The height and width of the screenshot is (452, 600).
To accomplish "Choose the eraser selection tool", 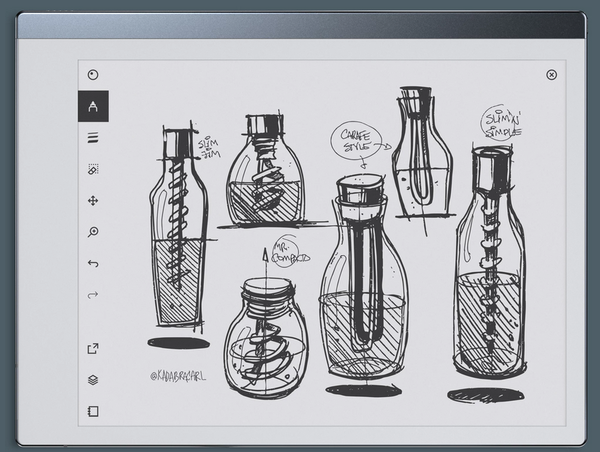I will point(93,170).
